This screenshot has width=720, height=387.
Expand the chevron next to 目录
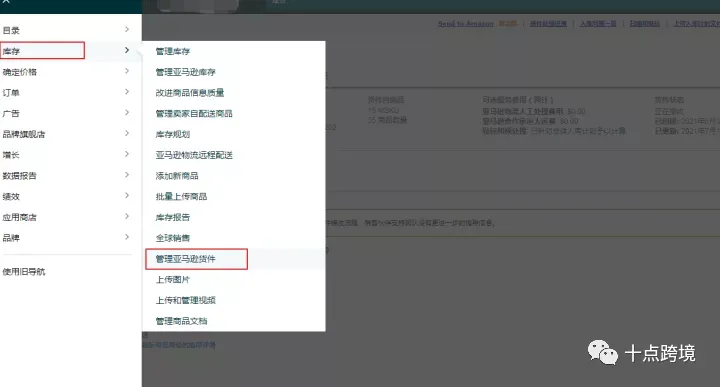(127, 29)
